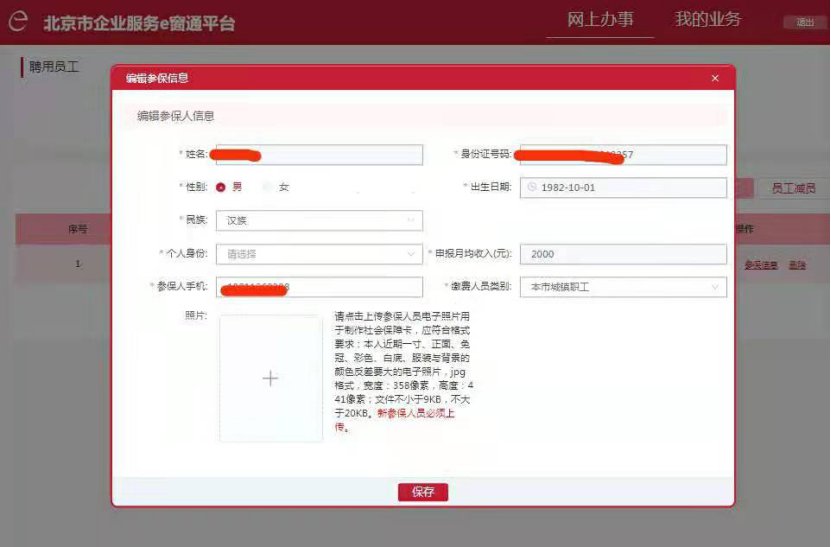Click the 员工减员 button
This screenshot has height=547, width=831.
[792, 189]
